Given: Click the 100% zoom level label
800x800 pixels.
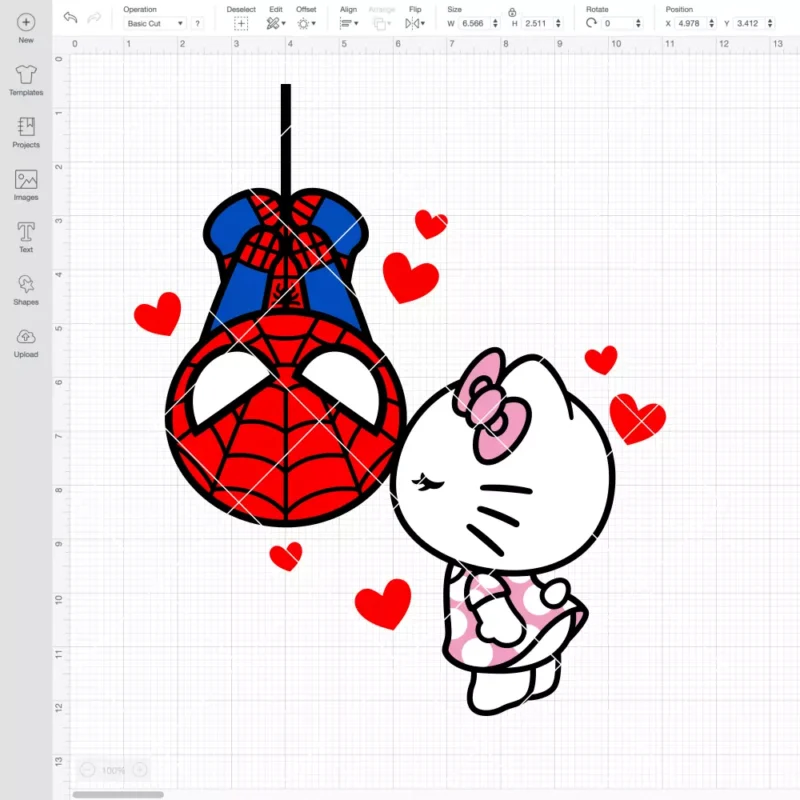Looking at the screenshot, I should click(113, 770).
